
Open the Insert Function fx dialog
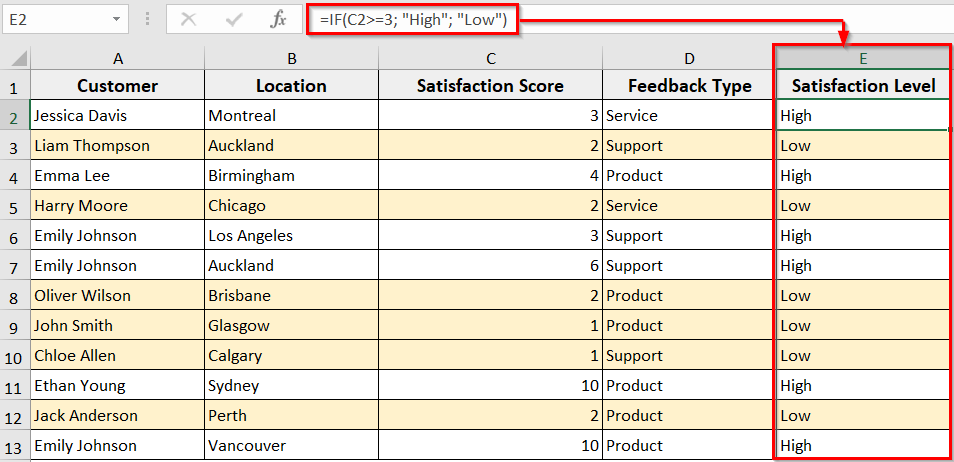279,19
